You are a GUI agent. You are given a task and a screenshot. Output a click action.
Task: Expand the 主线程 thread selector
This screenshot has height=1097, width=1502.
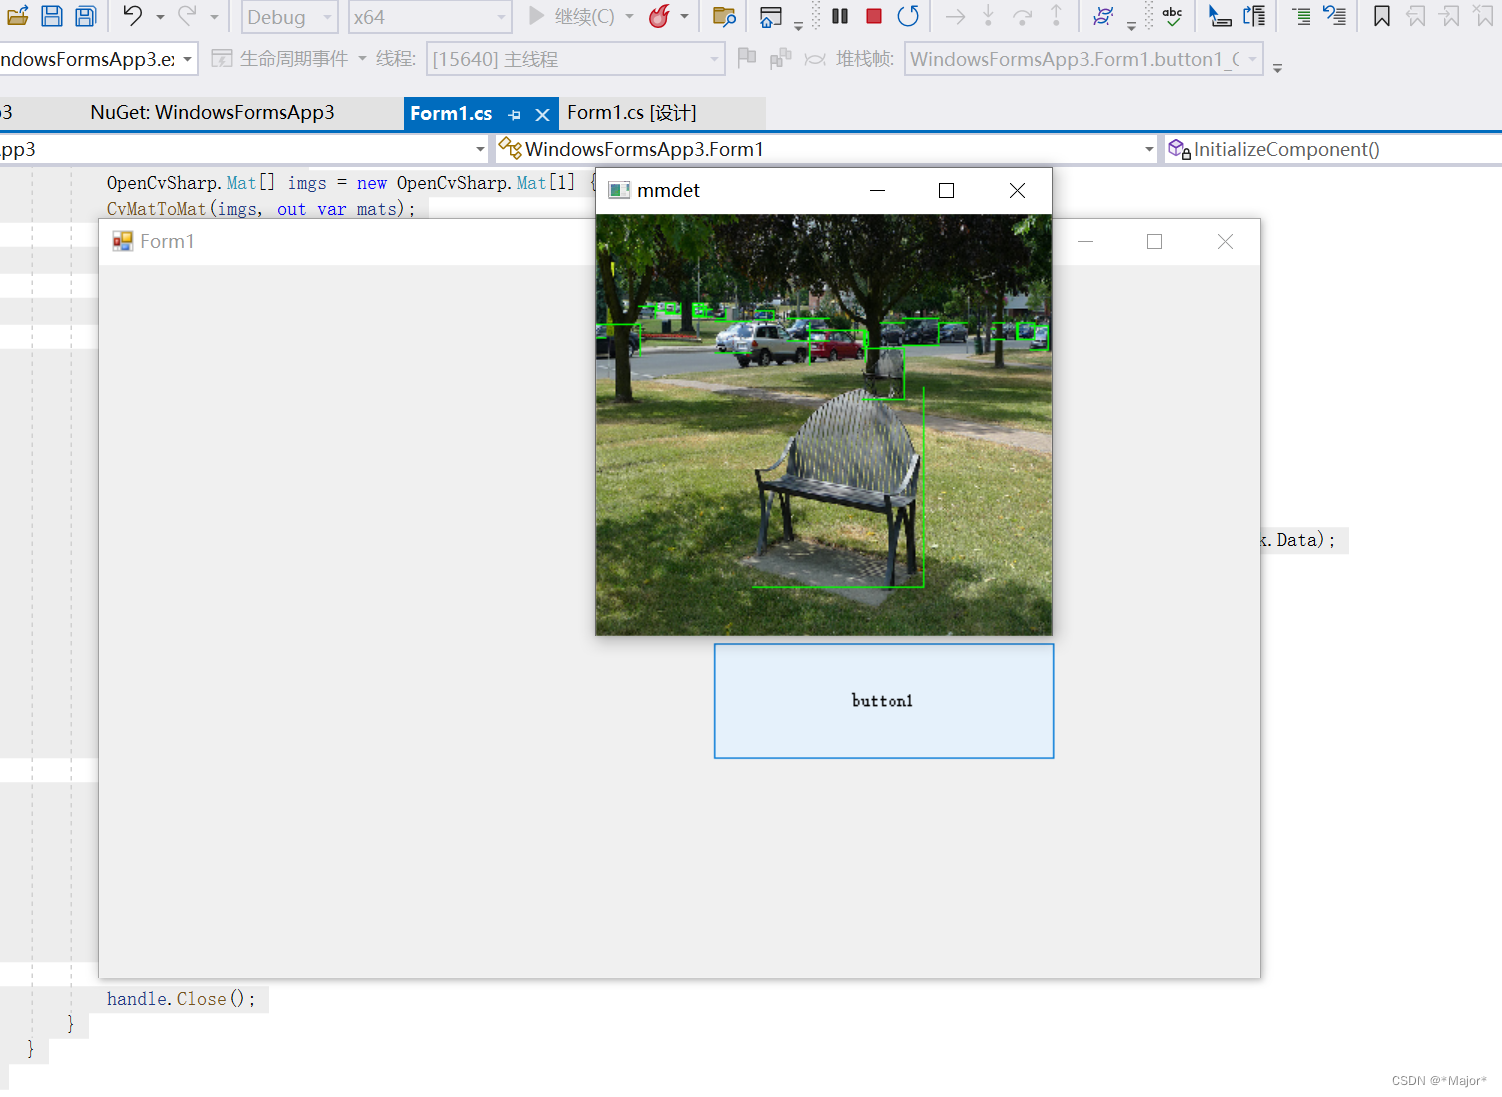click(575, 58)
